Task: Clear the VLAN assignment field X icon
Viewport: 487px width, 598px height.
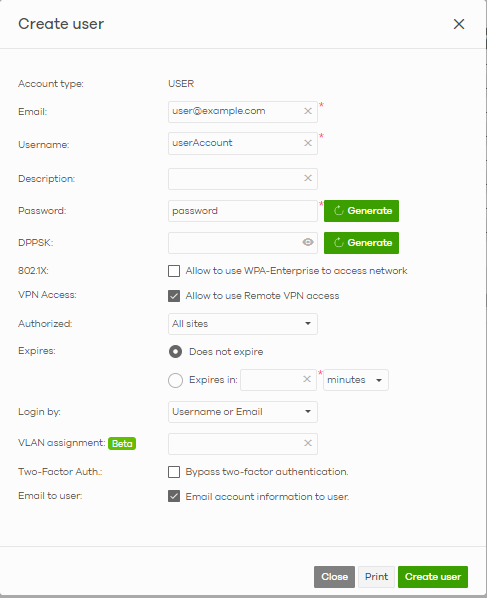Action: 308,443
